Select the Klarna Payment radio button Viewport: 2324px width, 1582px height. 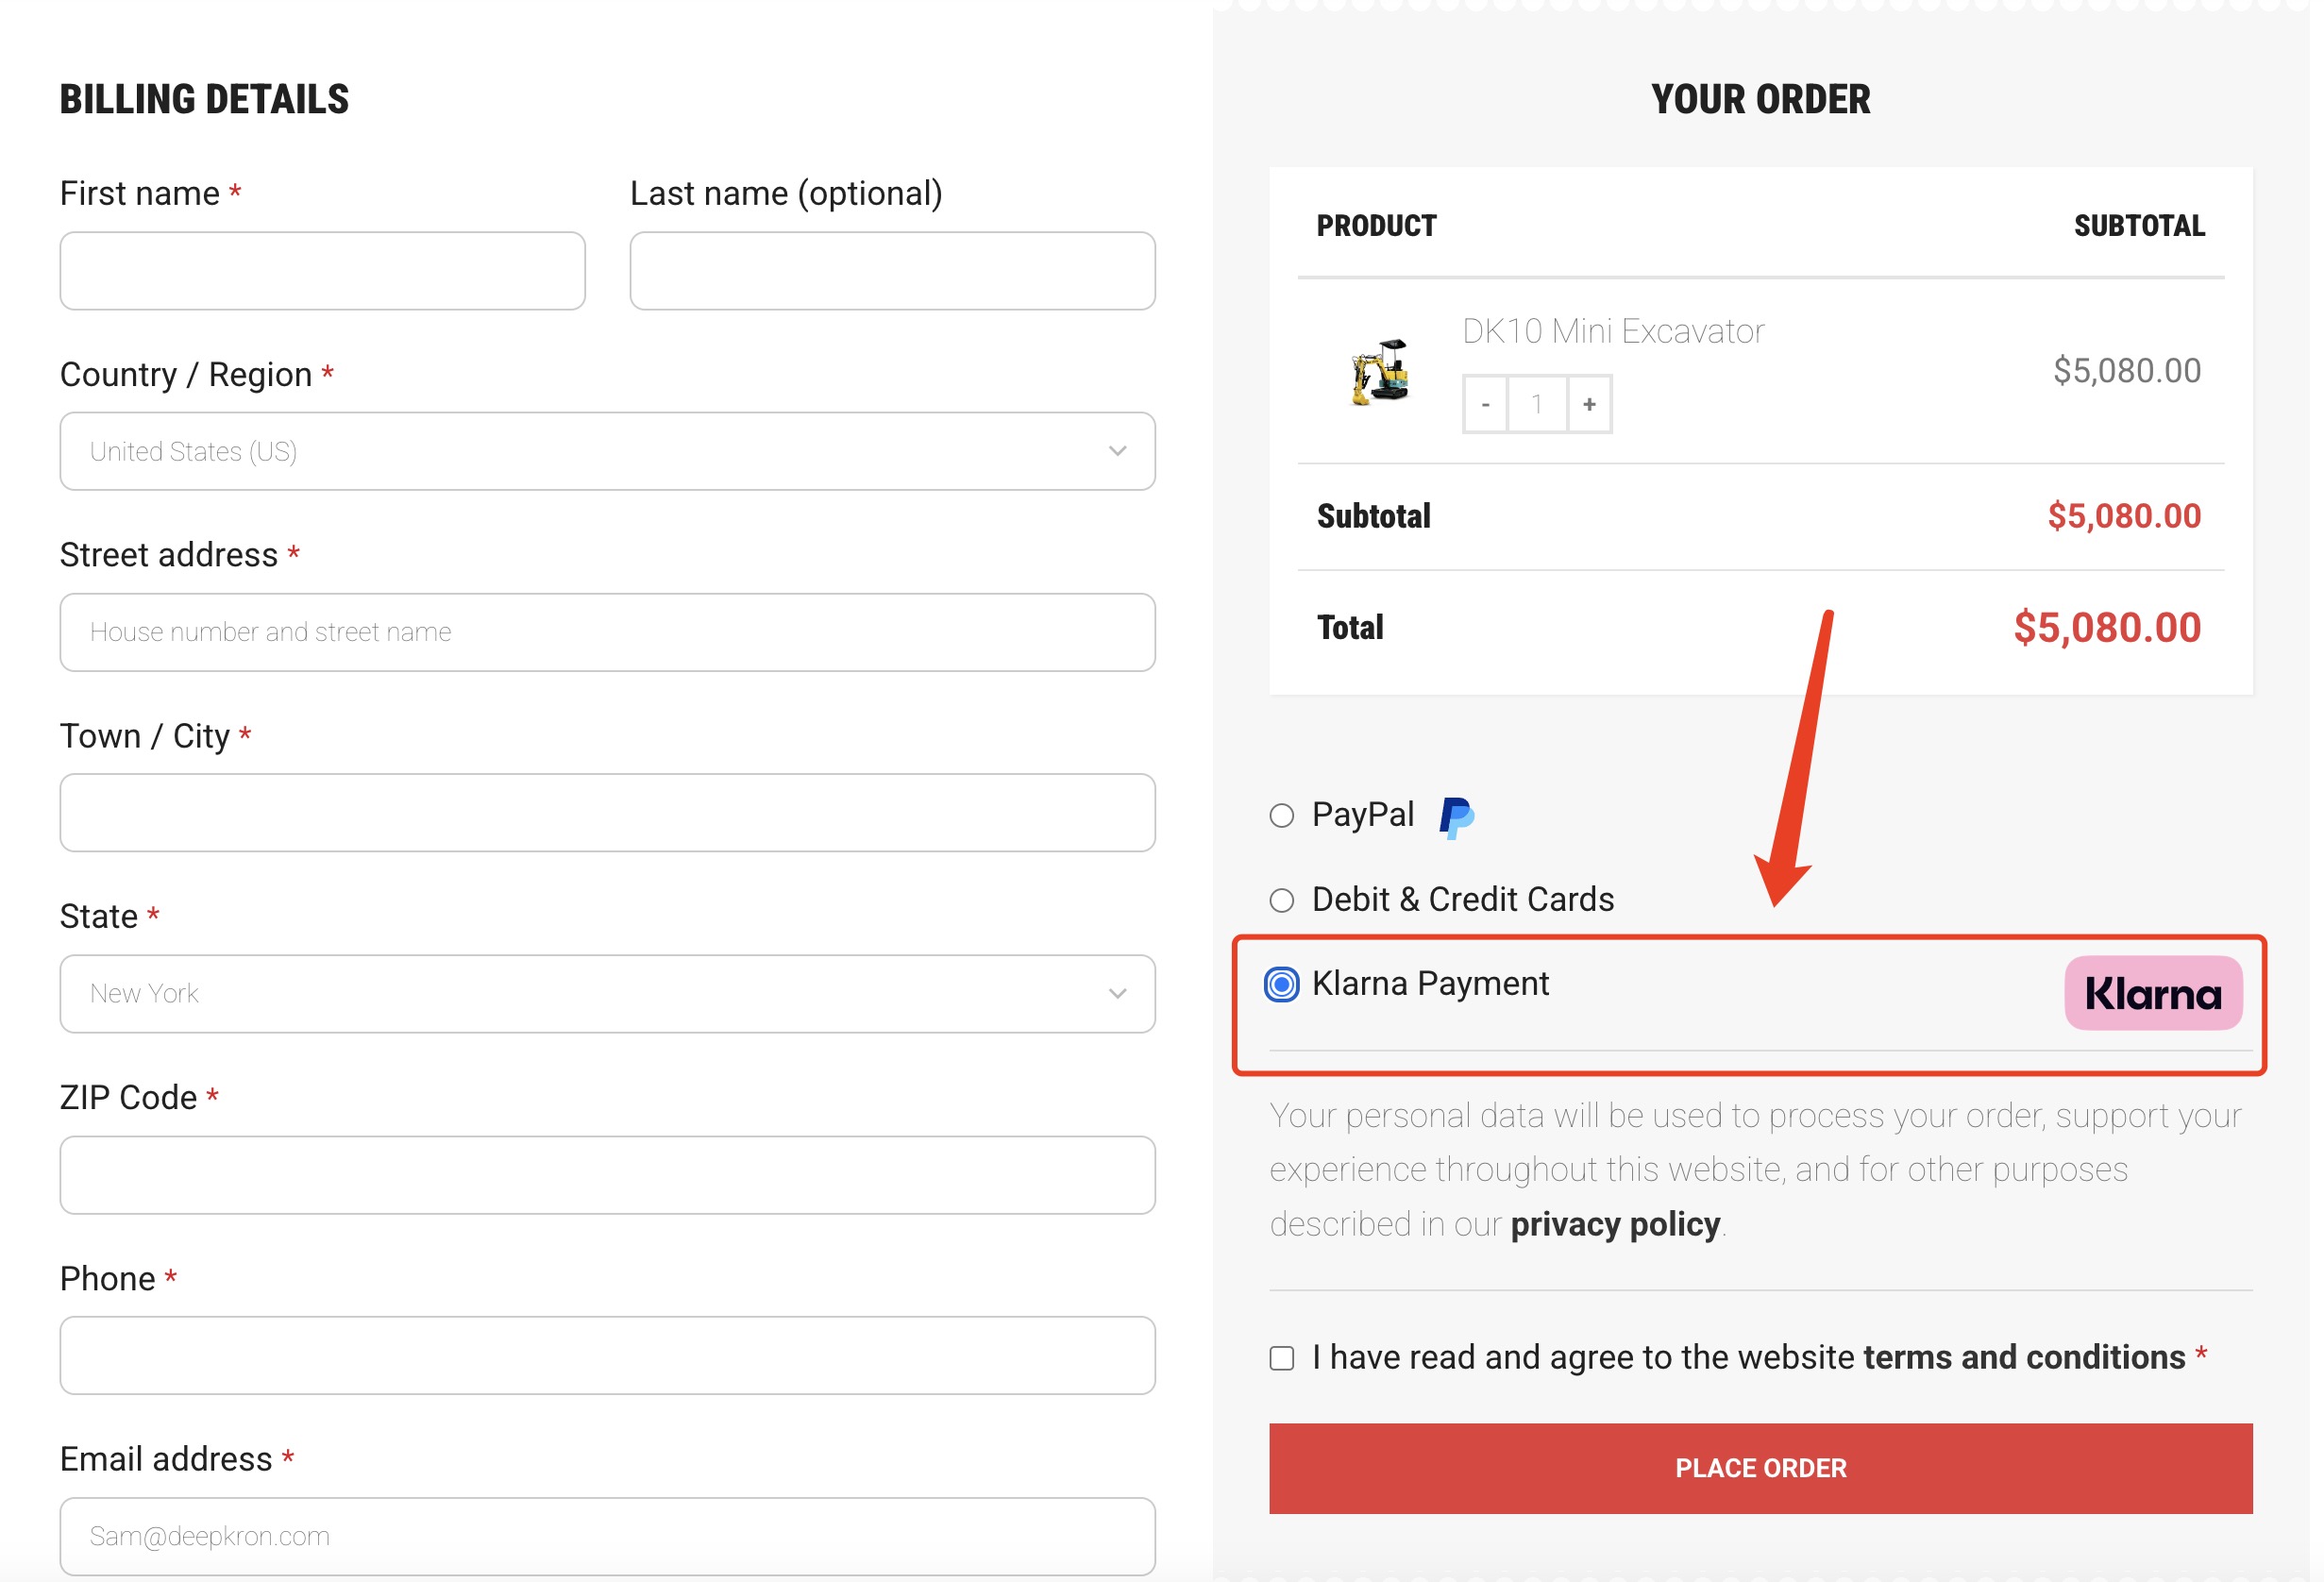pos(1282,985)
